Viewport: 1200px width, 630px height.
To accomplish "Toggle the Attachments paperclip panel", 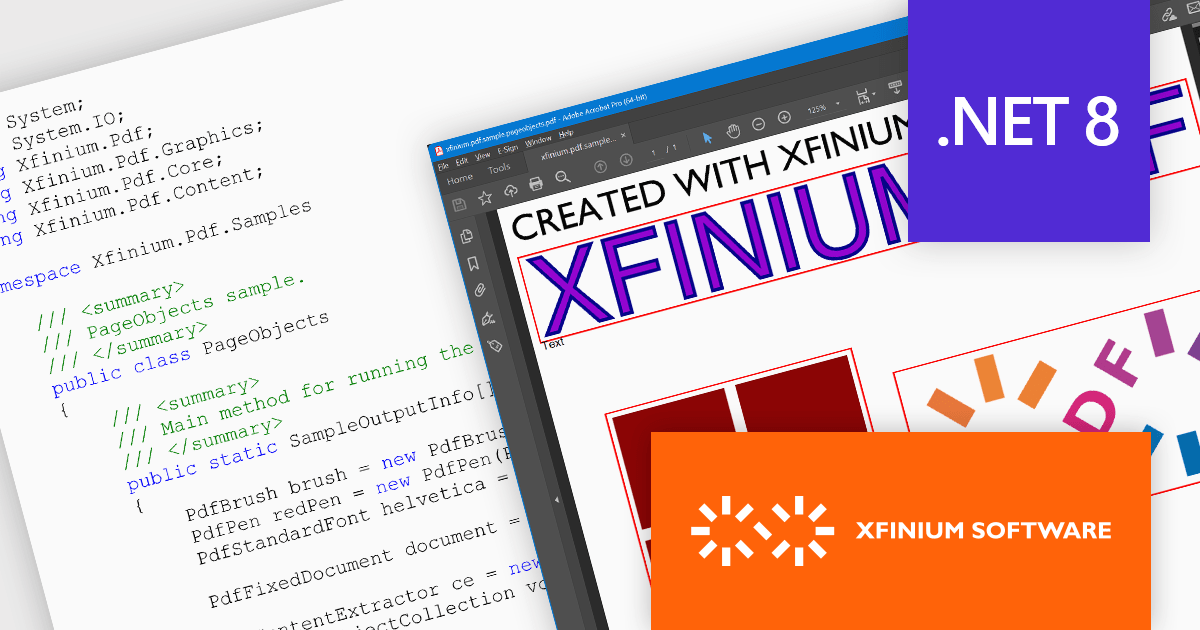I will 479,288.
